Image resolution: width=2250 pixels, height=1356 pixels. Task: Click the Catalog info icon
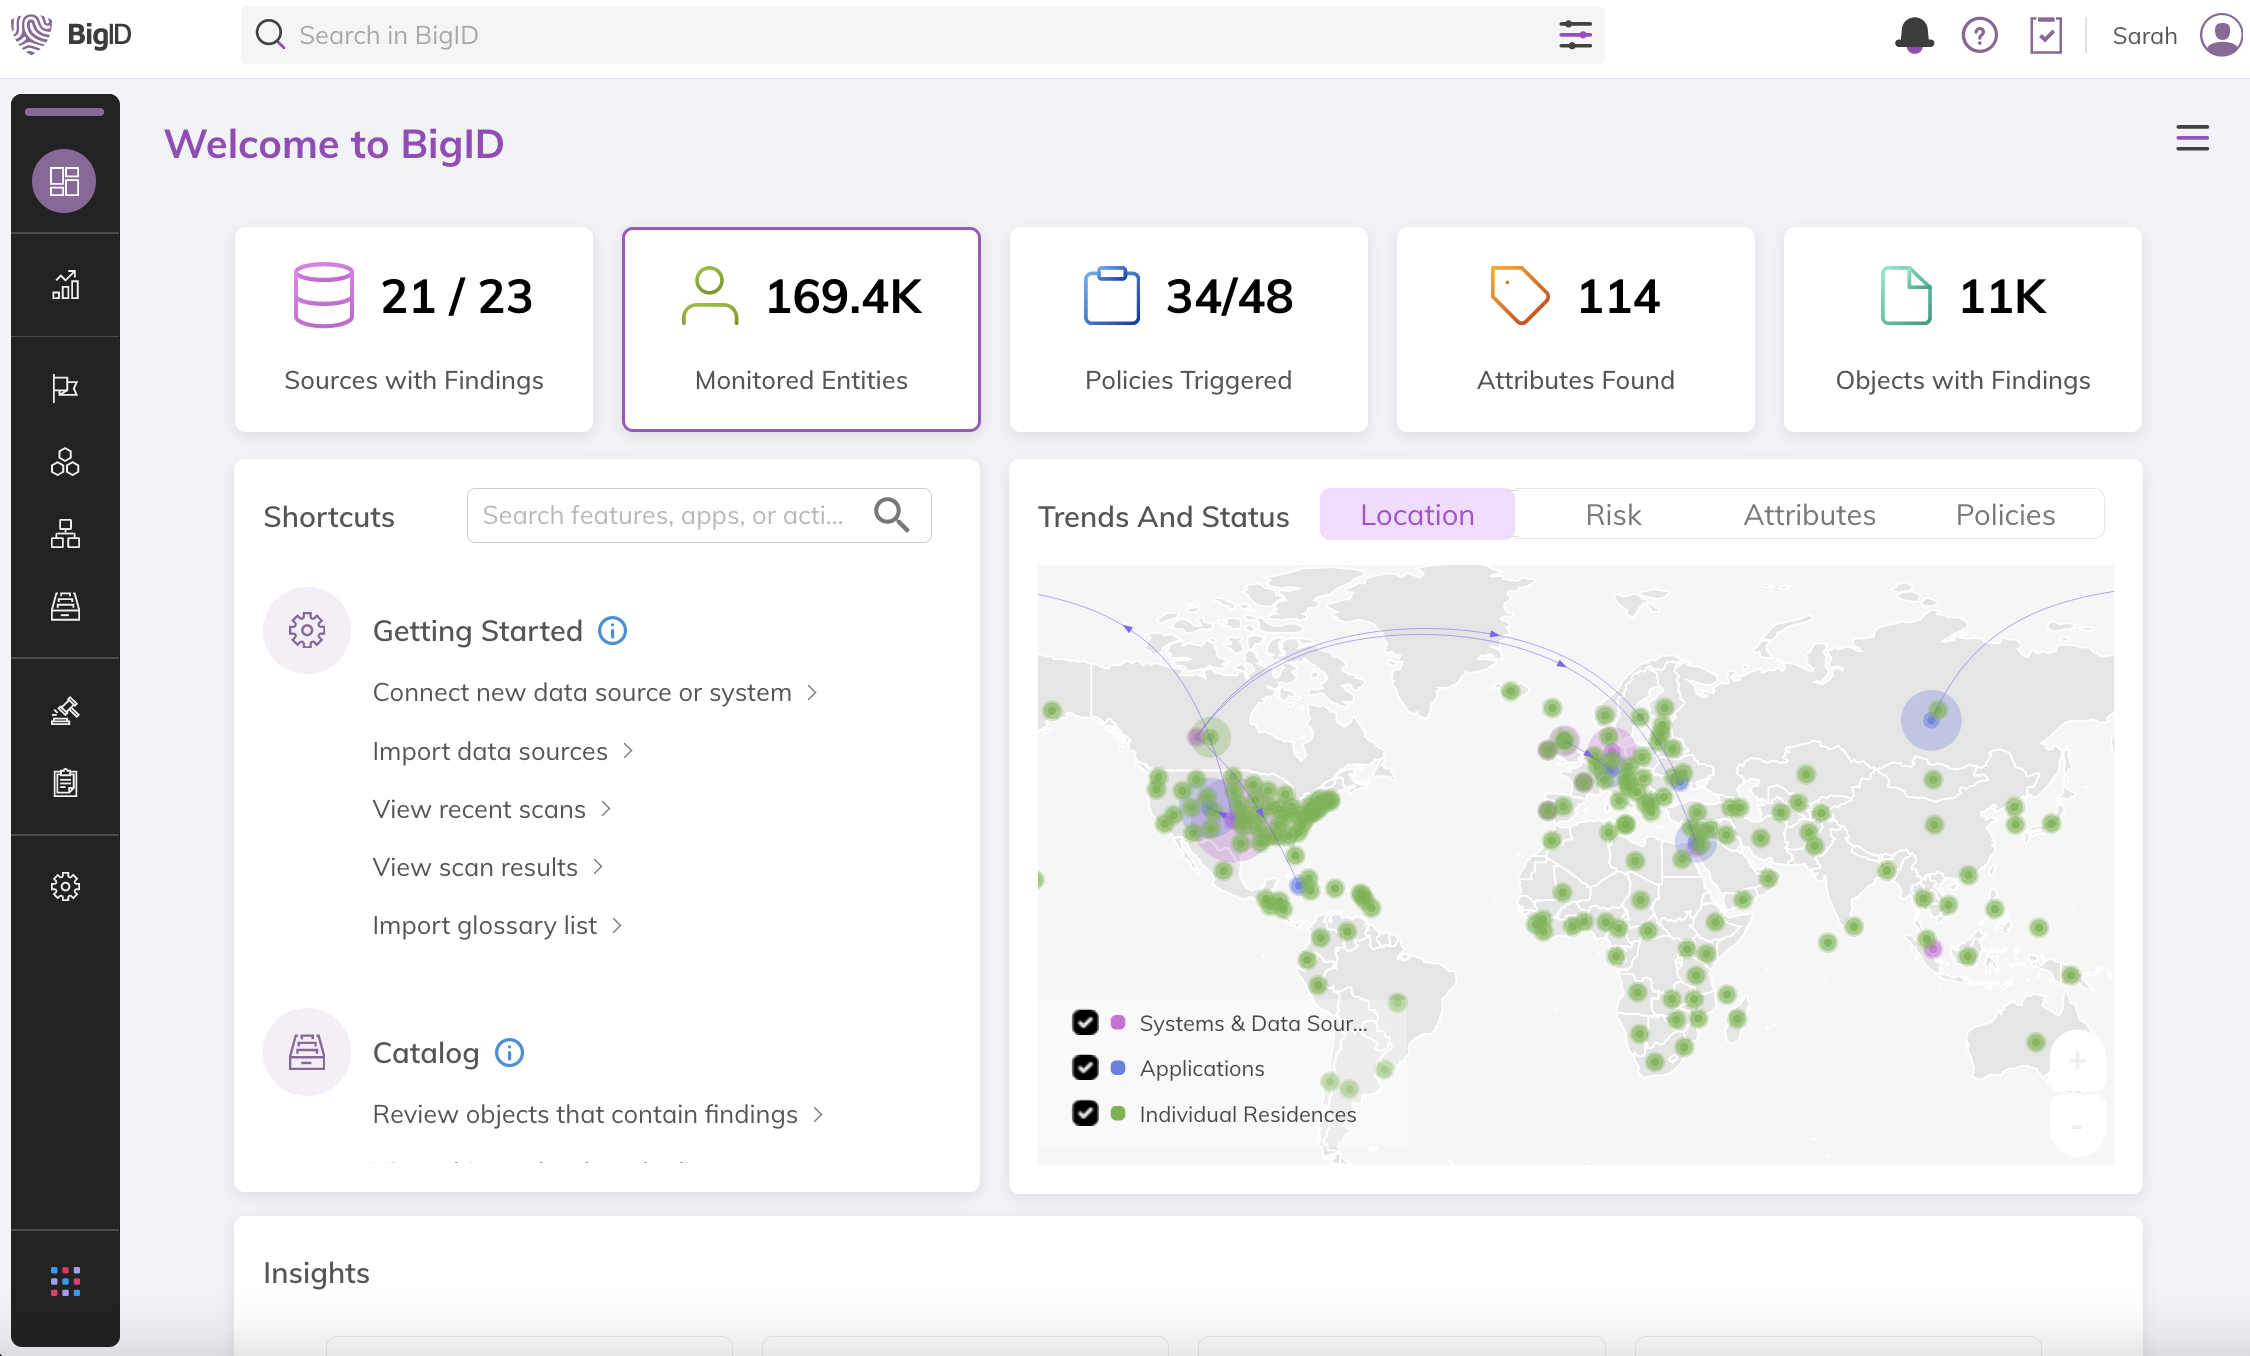pyautogui.click(x=510, y=1053)
